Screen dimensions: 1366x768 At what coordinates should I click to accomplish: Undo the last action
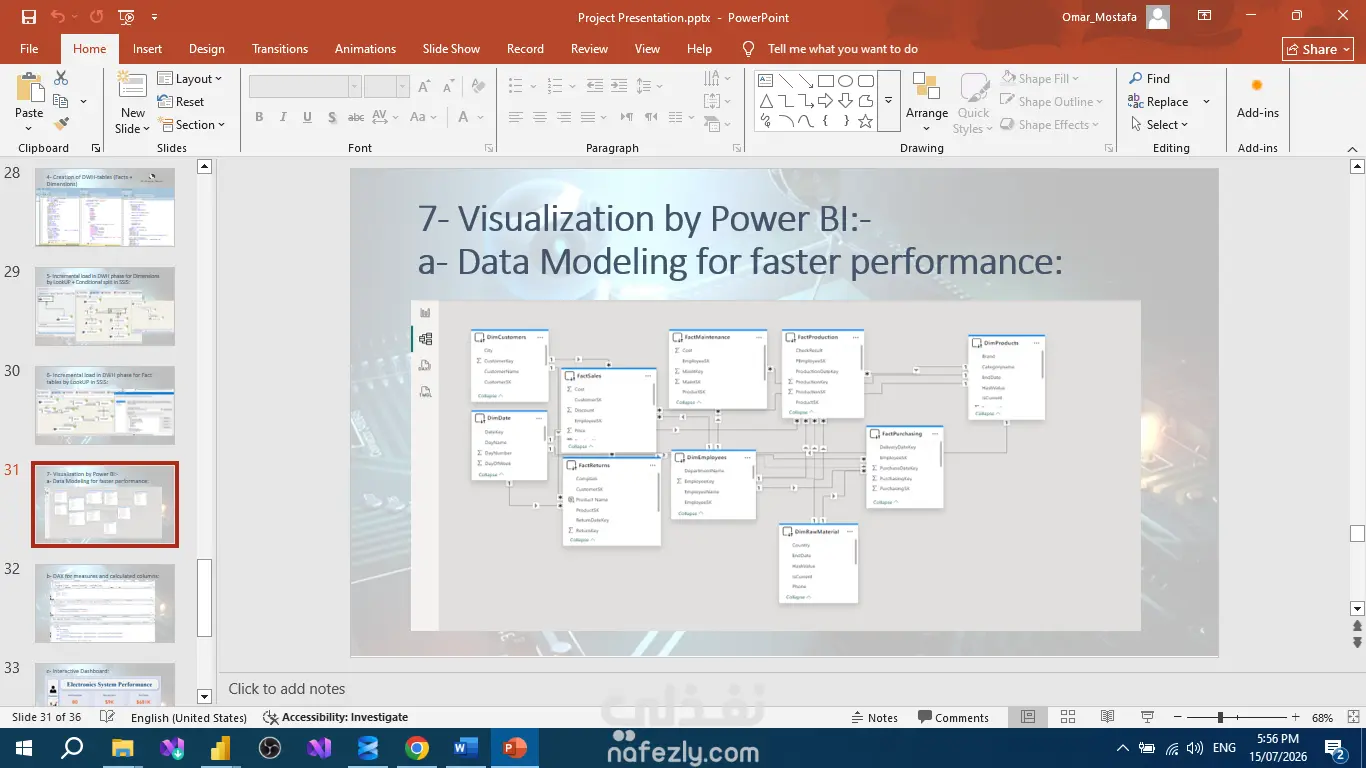[x=58, y=17]
